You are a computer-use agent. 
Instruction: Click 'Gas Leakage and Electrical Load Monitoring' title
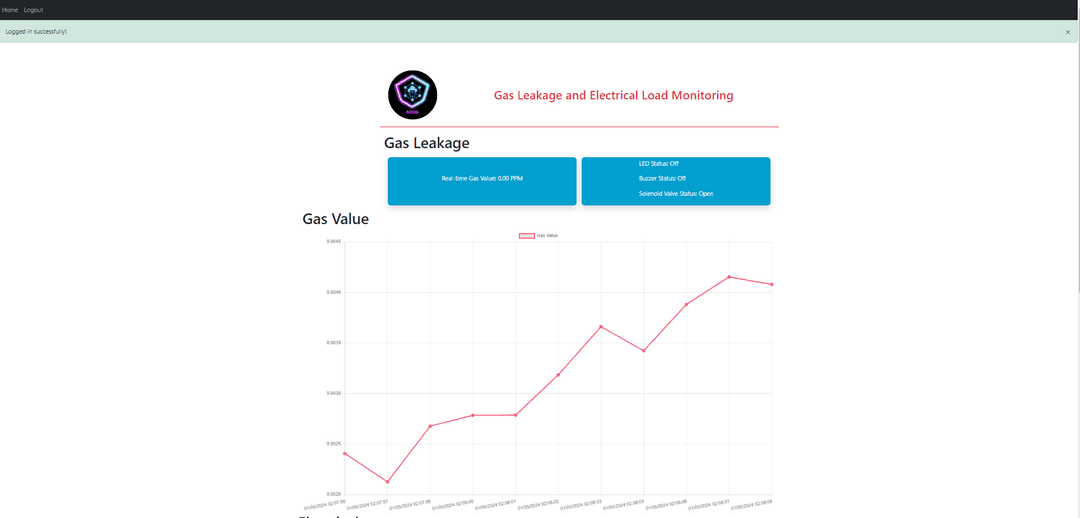pyautogui.click(x=613, y=96)
